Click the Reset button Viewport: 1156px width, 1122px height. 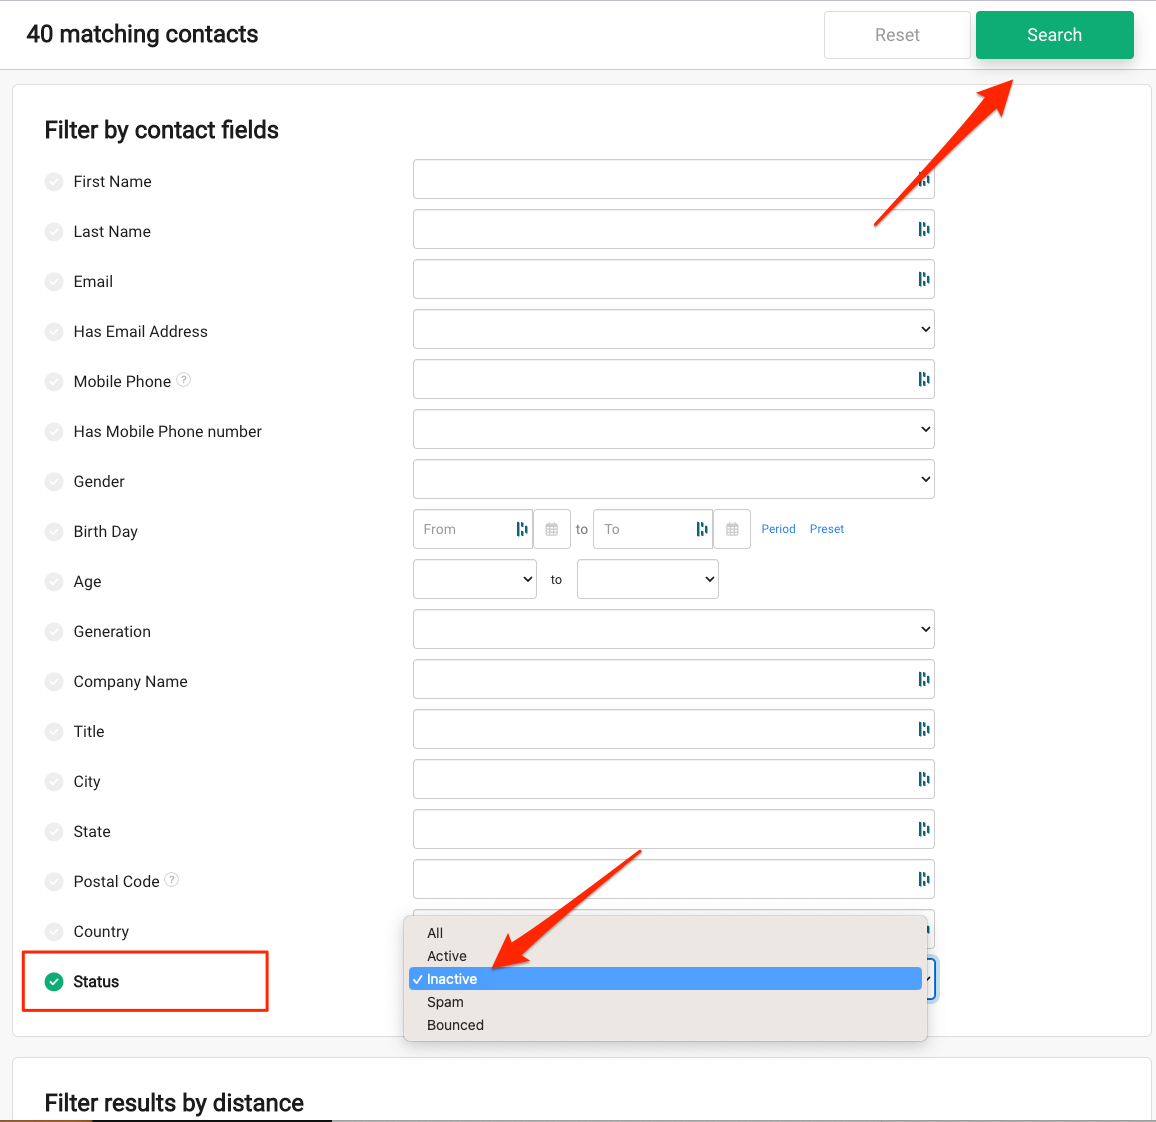coord(897,35)
